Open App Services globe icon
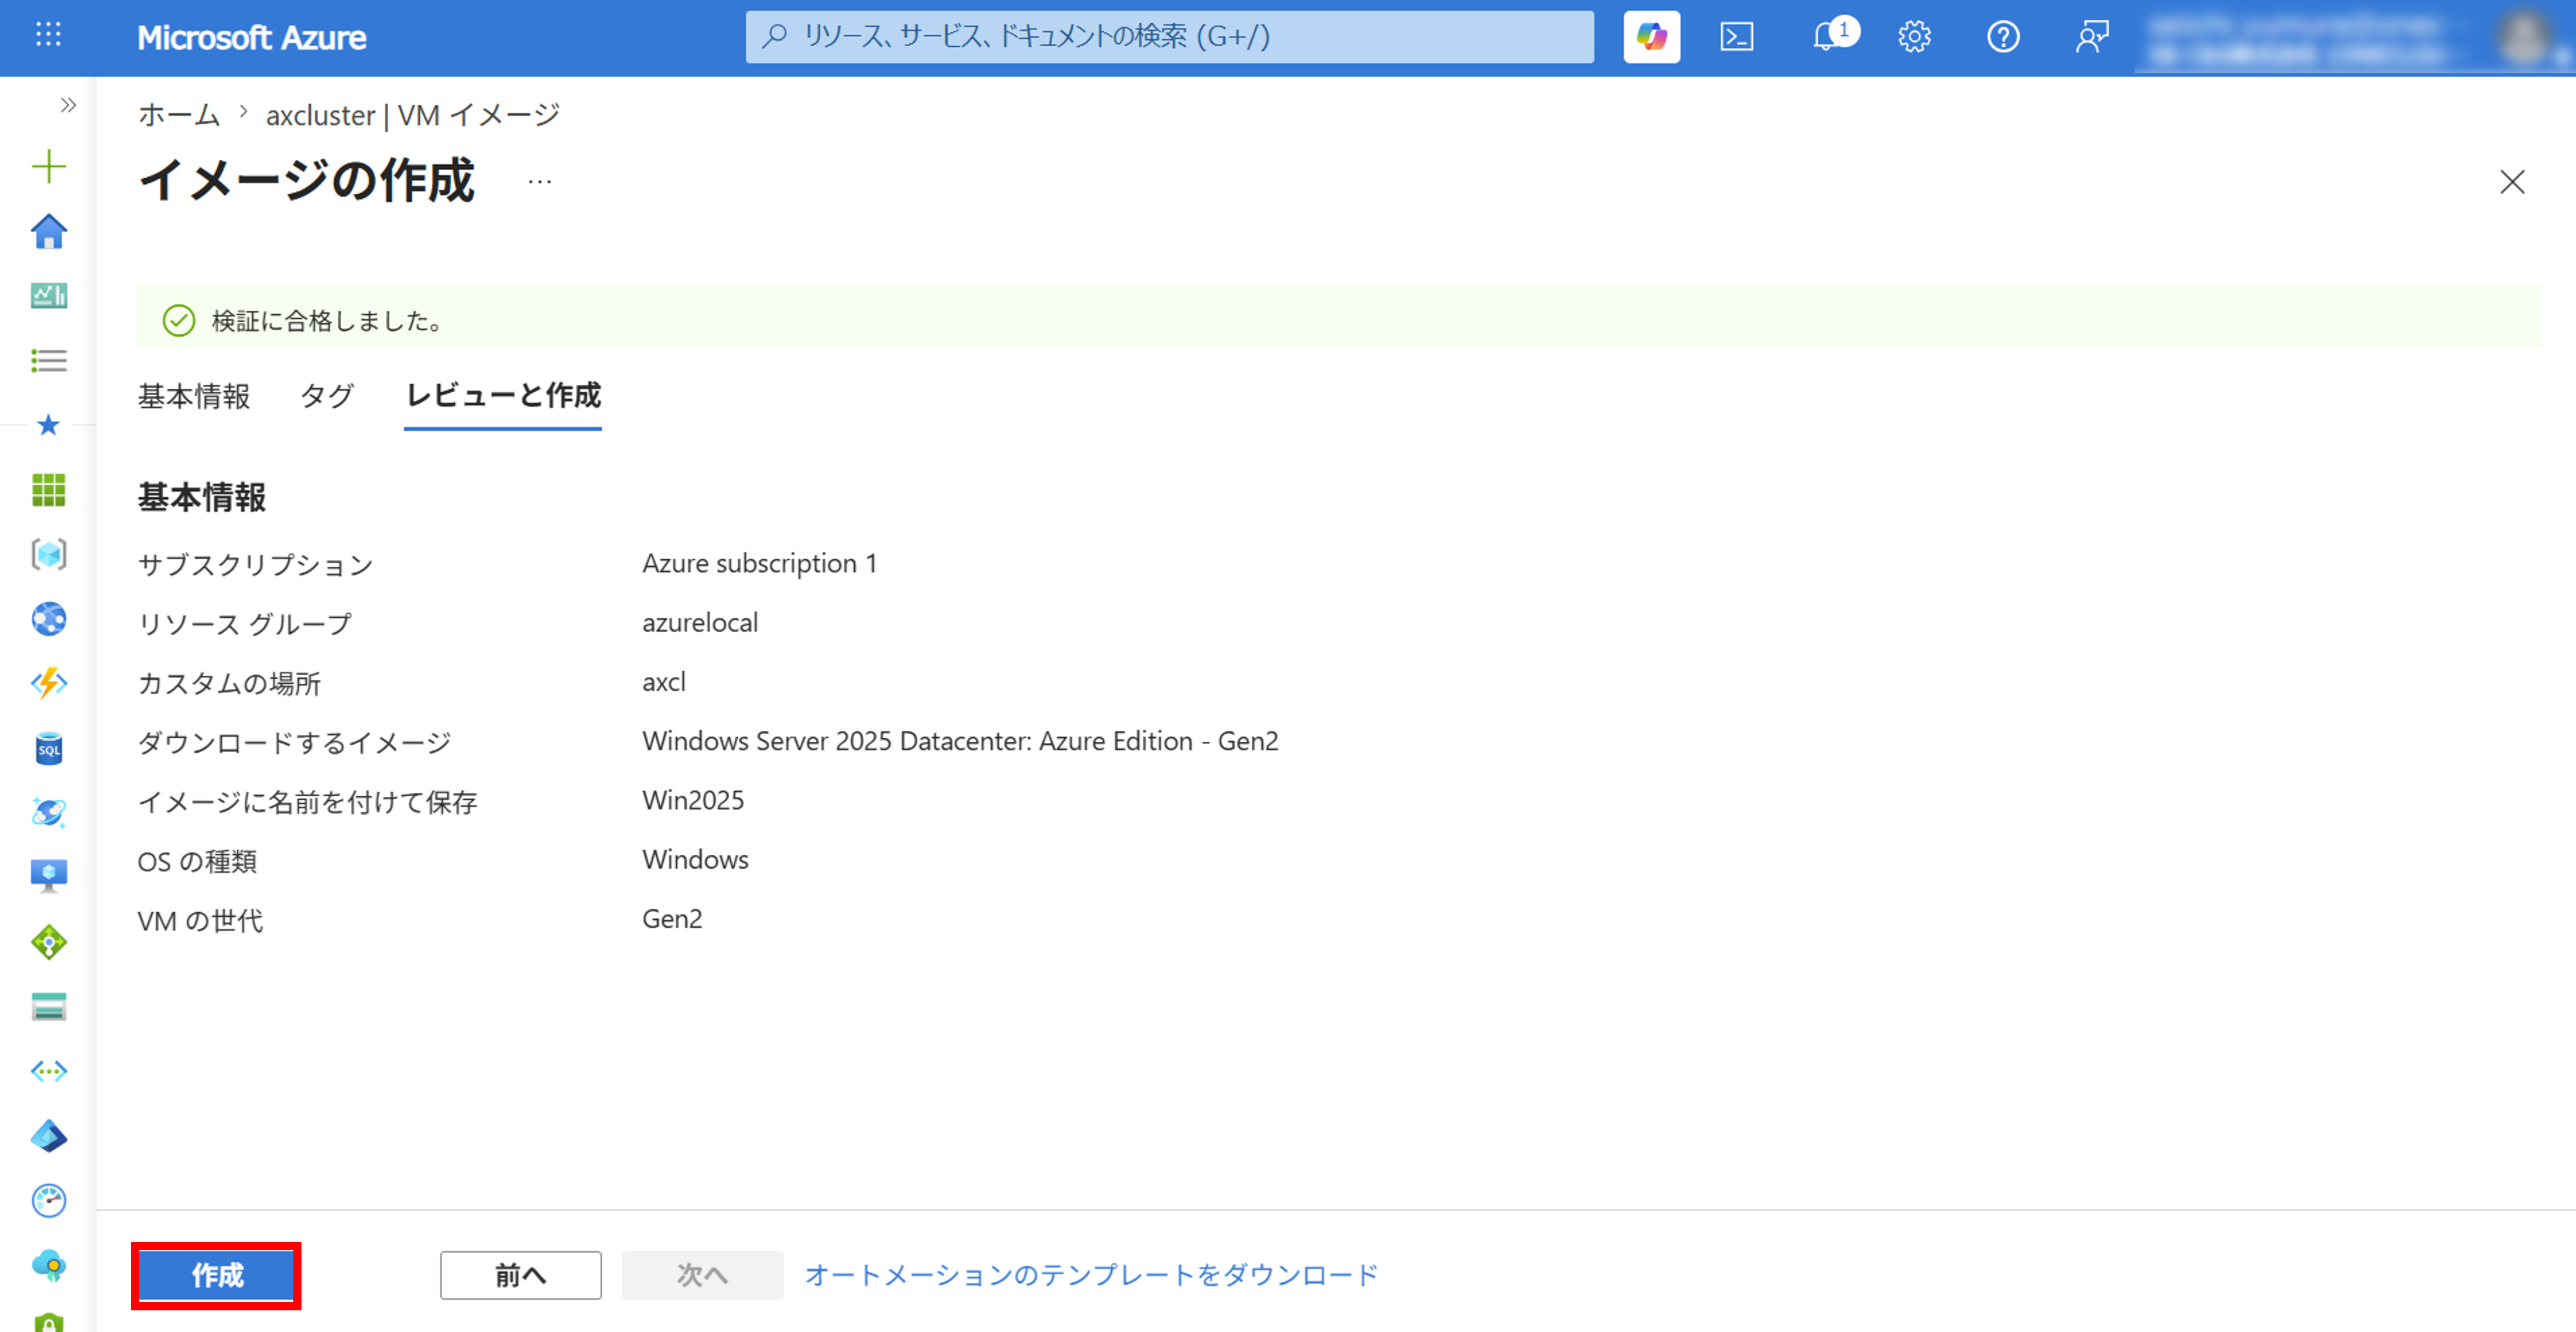This screenshot has height=1332, width=2576. (48, 619)
